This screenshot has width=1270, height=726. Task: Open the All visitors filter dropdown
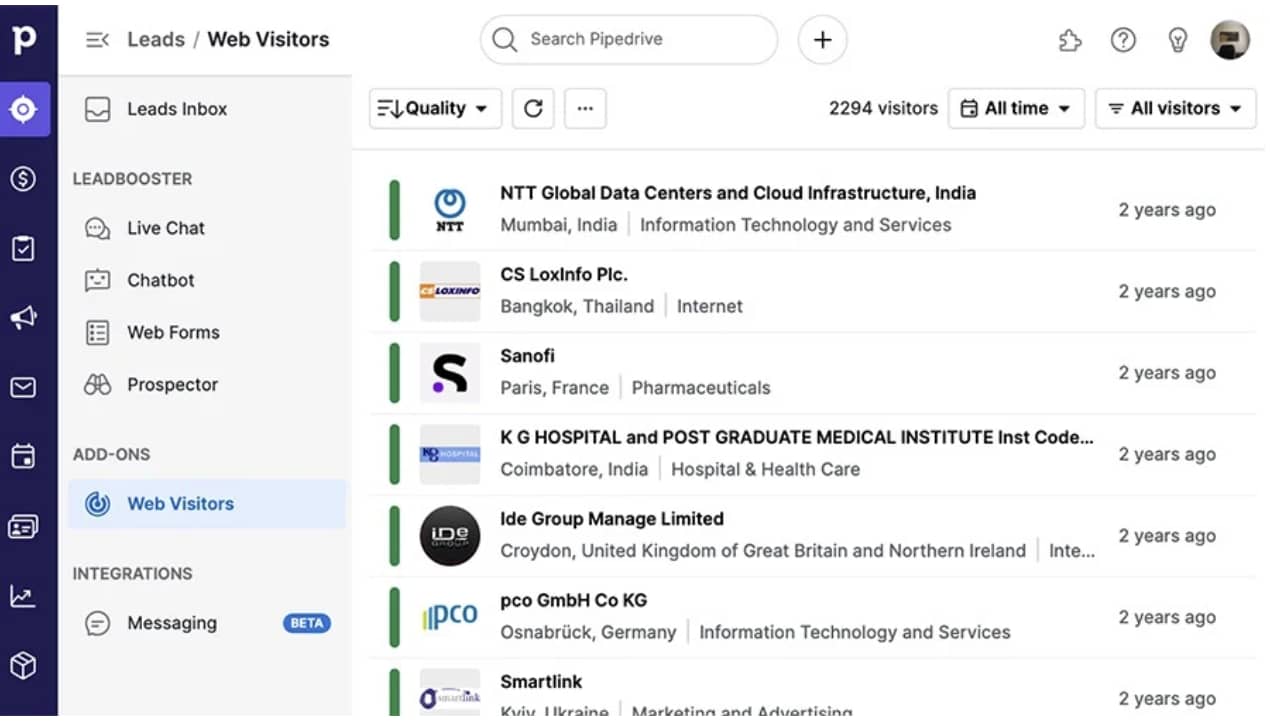(1175, 108)
